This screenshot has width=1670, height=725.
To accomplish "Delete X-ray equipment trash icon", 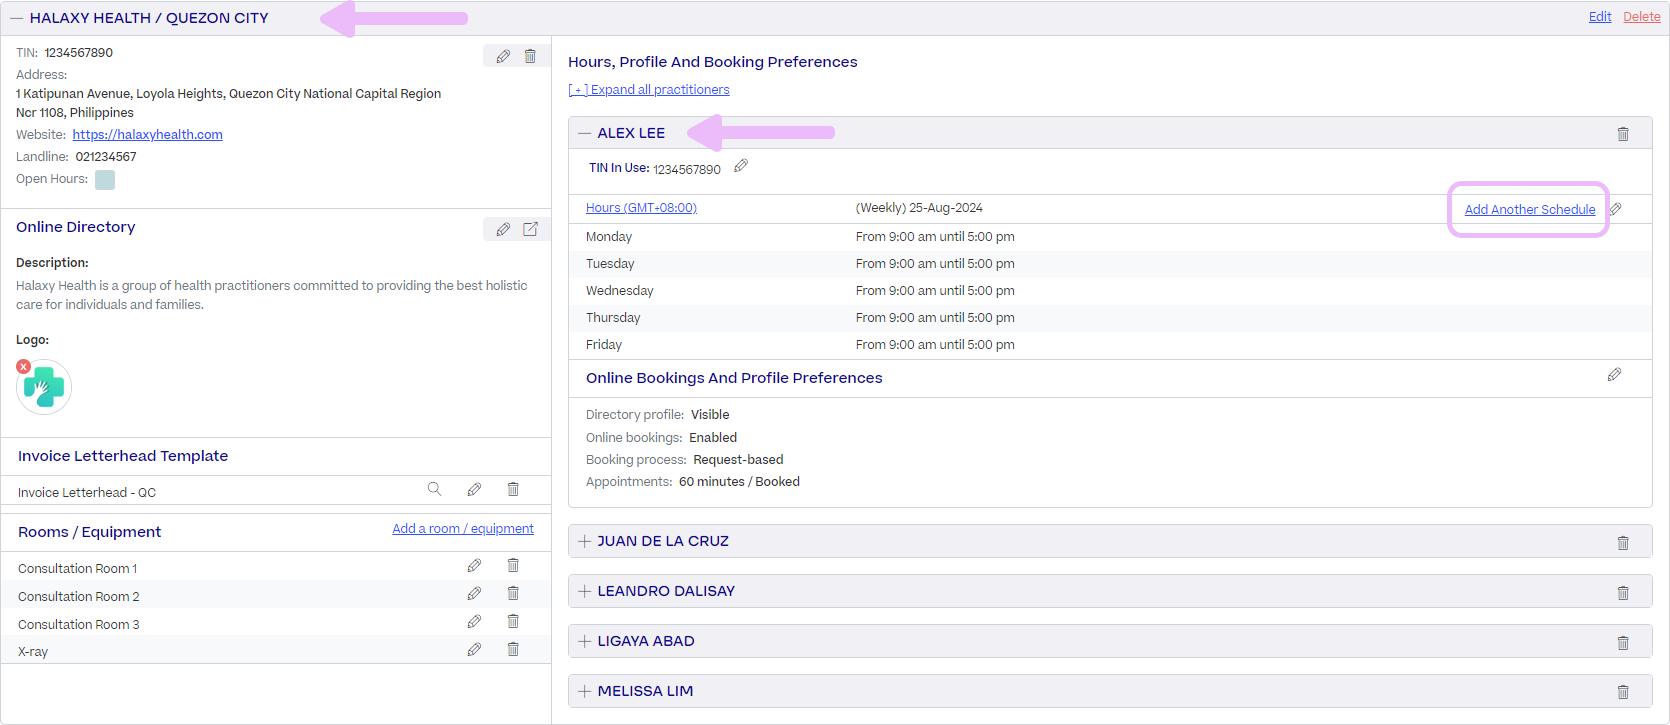I will point(513,650).
